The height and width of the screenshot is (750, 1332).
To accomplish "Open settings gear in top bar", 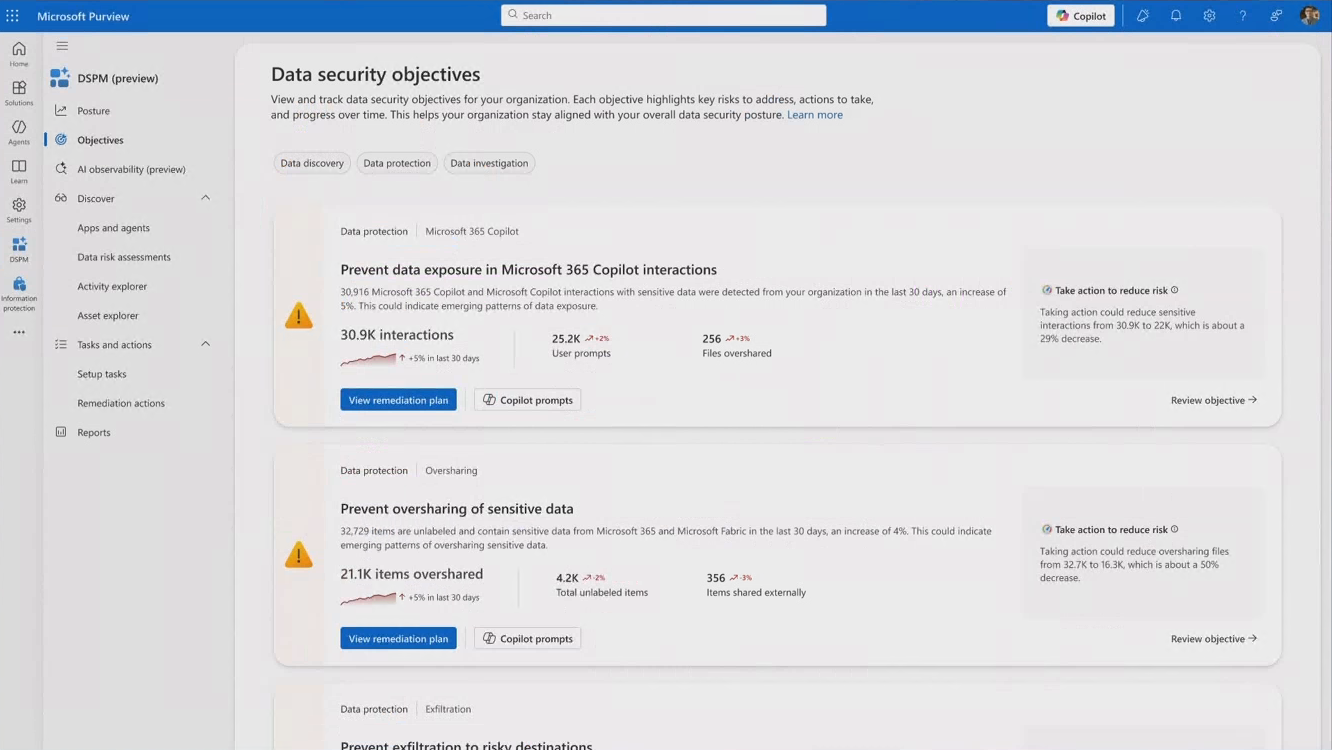I will 1209,16.
